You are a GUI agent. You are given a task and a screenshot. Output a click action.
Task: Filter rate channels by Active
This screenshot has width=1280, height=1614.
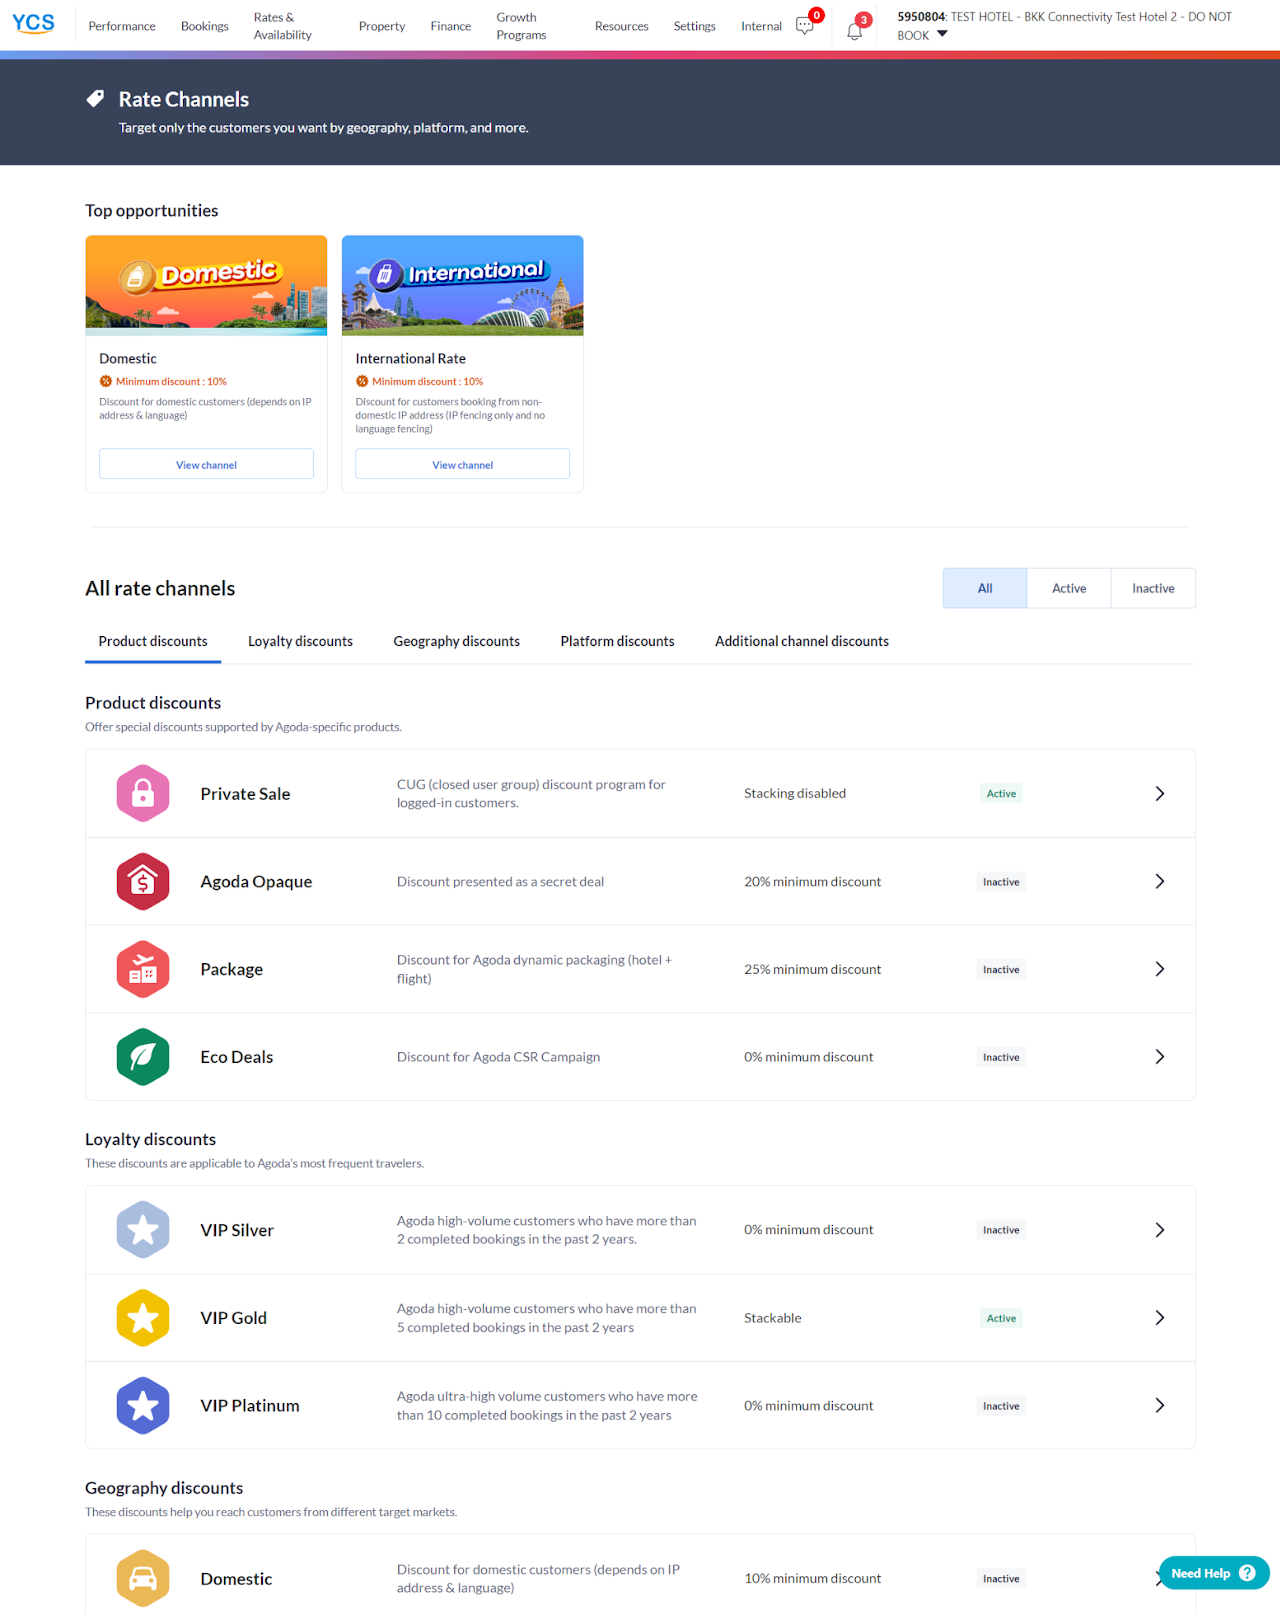[1069, 588]
